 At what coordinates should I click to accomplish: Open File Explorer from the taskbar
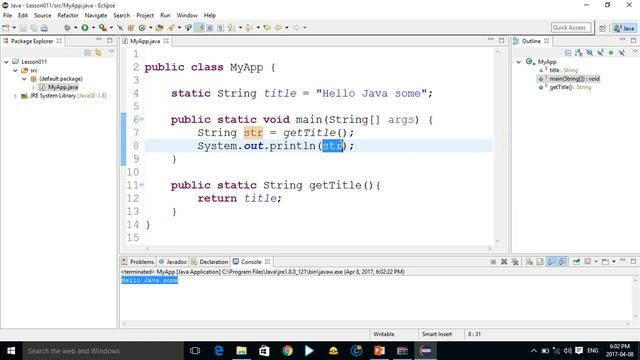pos(241,351)
